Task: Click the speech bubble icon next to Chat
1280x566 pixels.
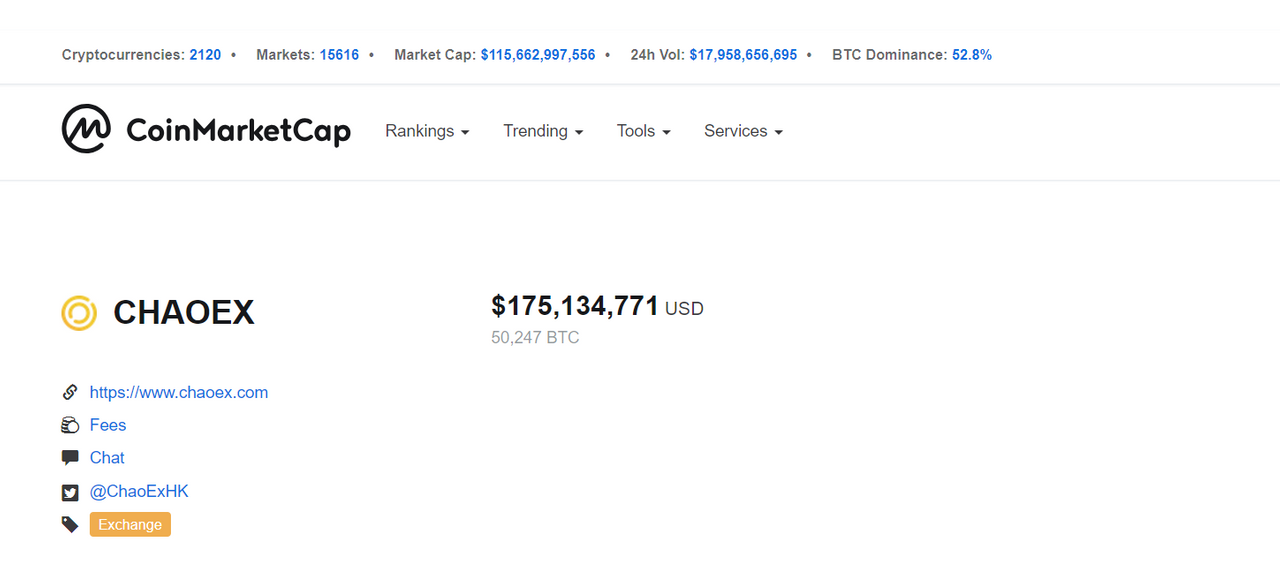Action: tap(70, 458)
